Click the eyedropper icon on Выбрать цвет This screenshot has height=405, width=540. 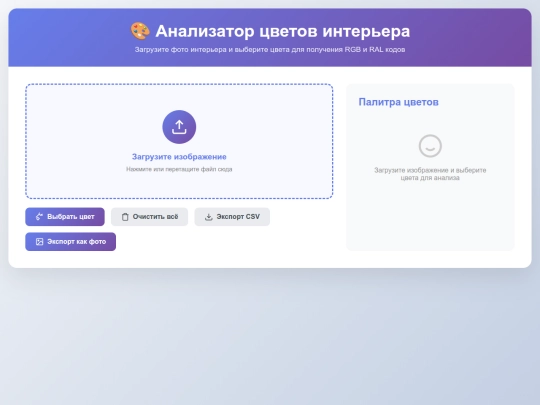tap(39, 217)
